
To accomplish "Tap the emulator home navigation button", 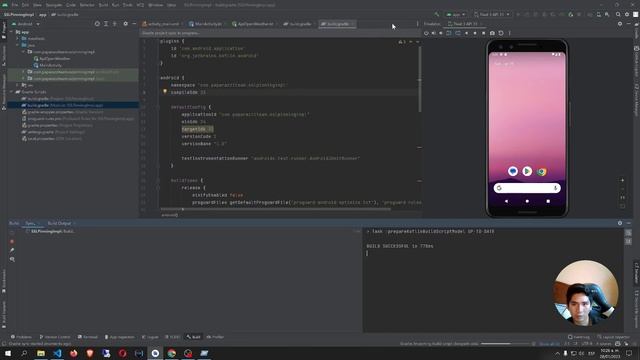I will tap(527, 201).
